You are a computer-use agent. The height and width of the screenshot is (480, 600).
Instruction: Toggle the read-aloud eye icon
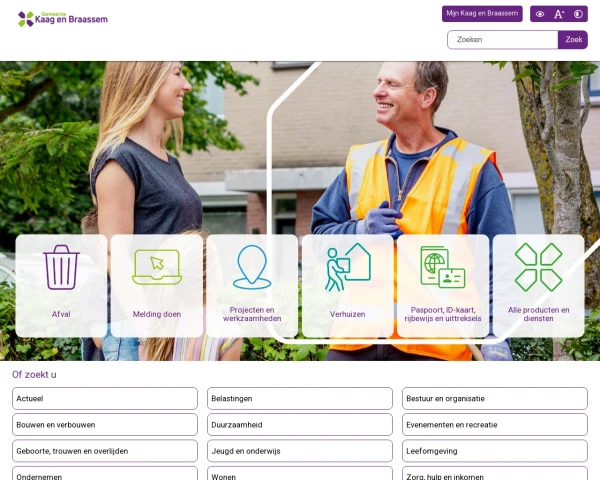[x=540, y=14]
